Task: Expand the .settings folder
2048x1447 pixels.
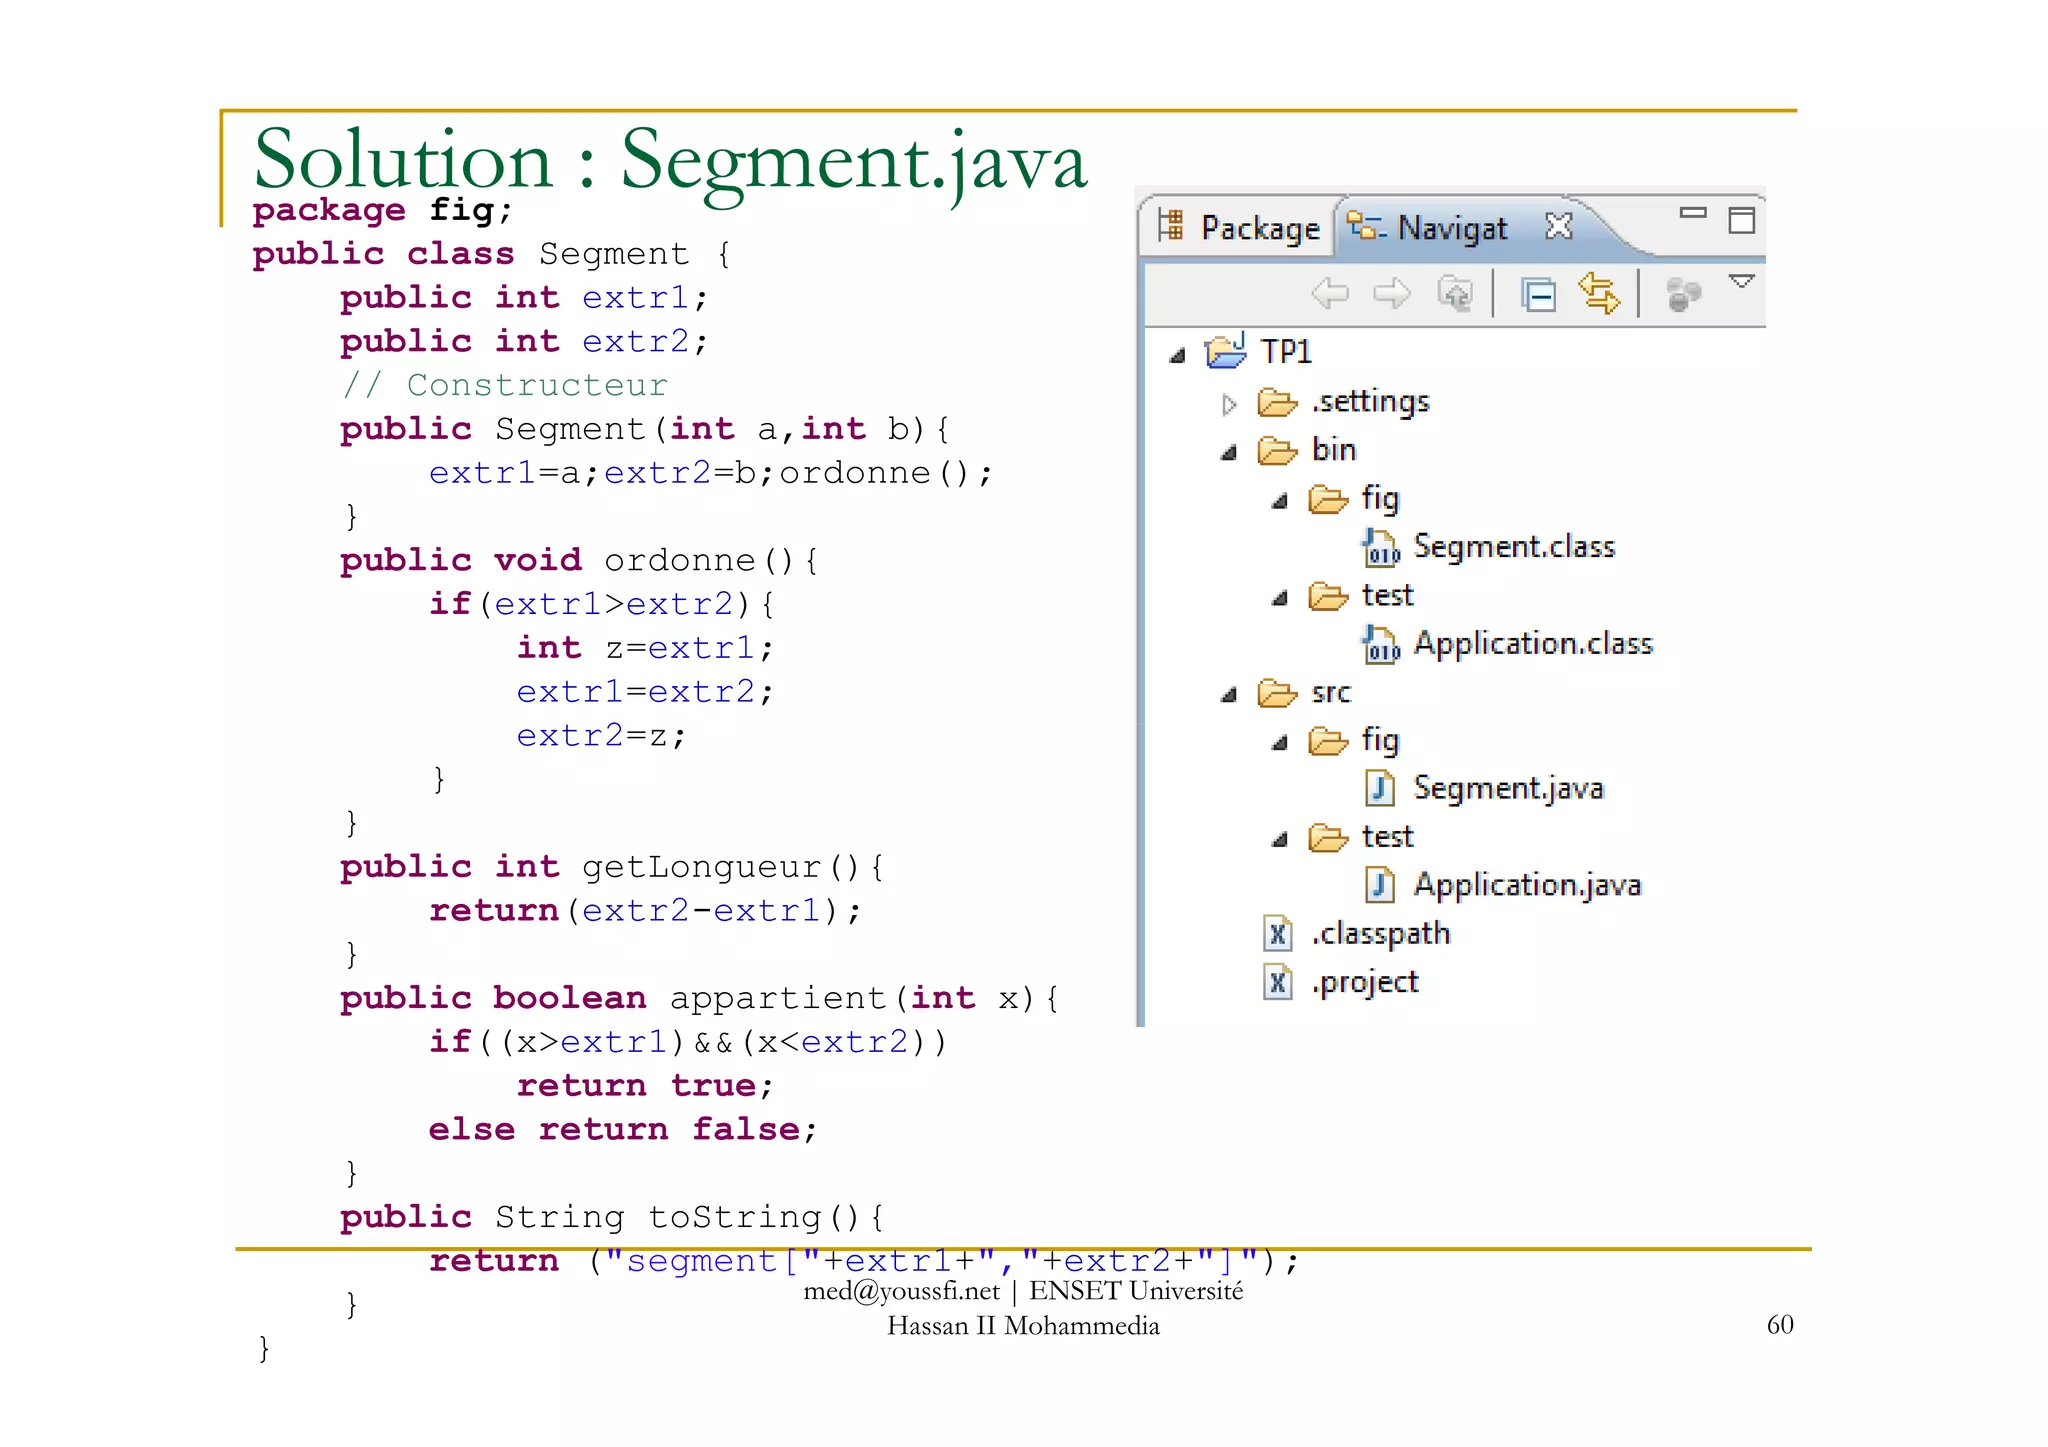Action: (x=1229, y=404)
